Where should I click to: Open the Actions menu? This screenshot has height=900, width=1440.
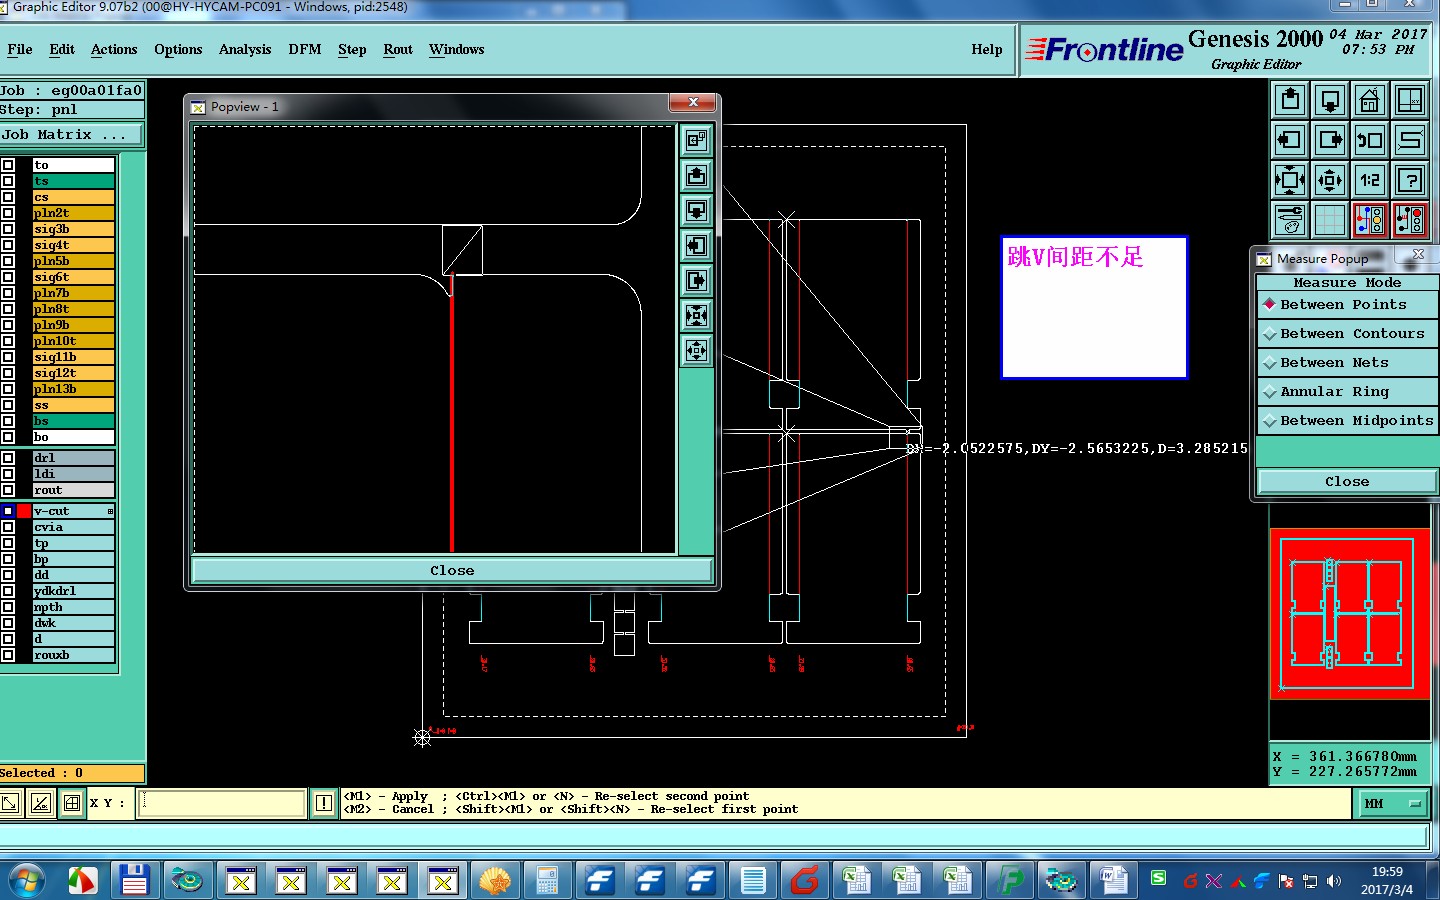114,49
